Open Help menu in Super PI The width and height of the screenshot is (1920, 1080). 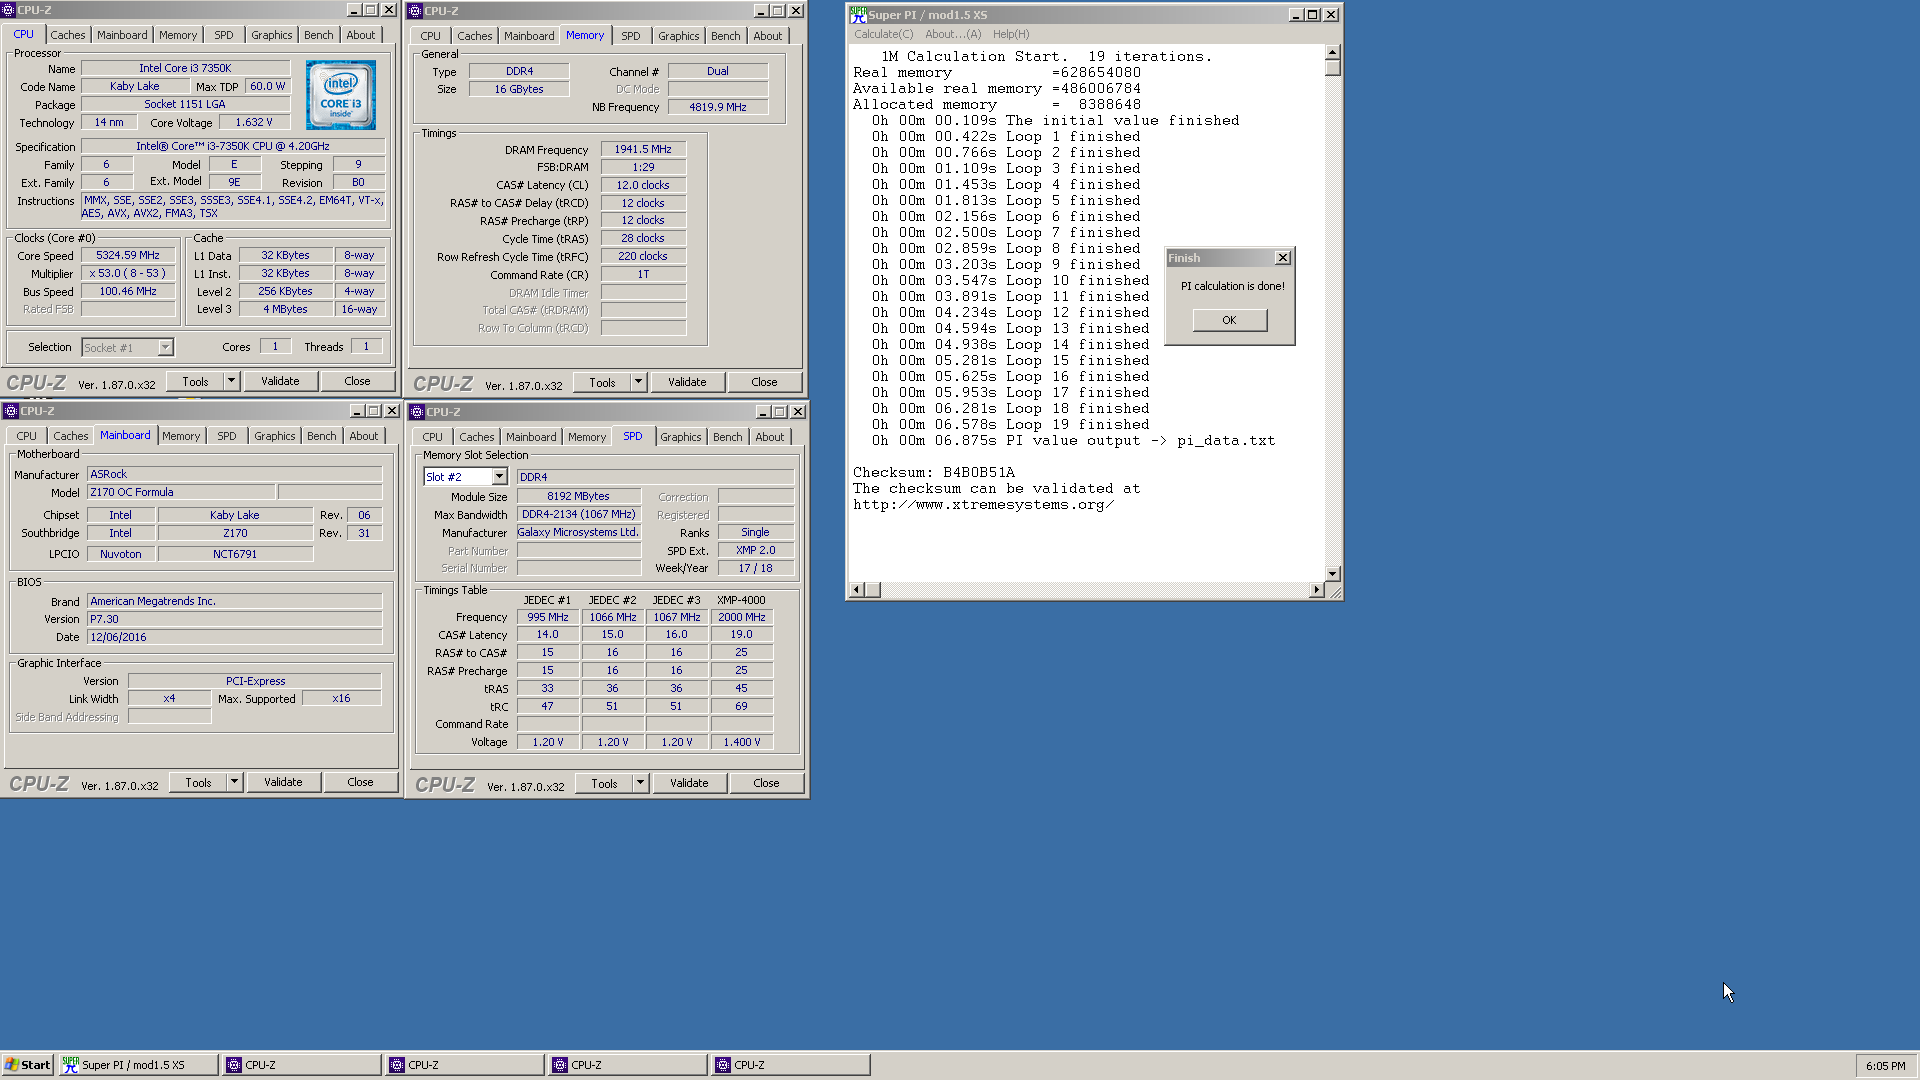tap(1011, 34)
